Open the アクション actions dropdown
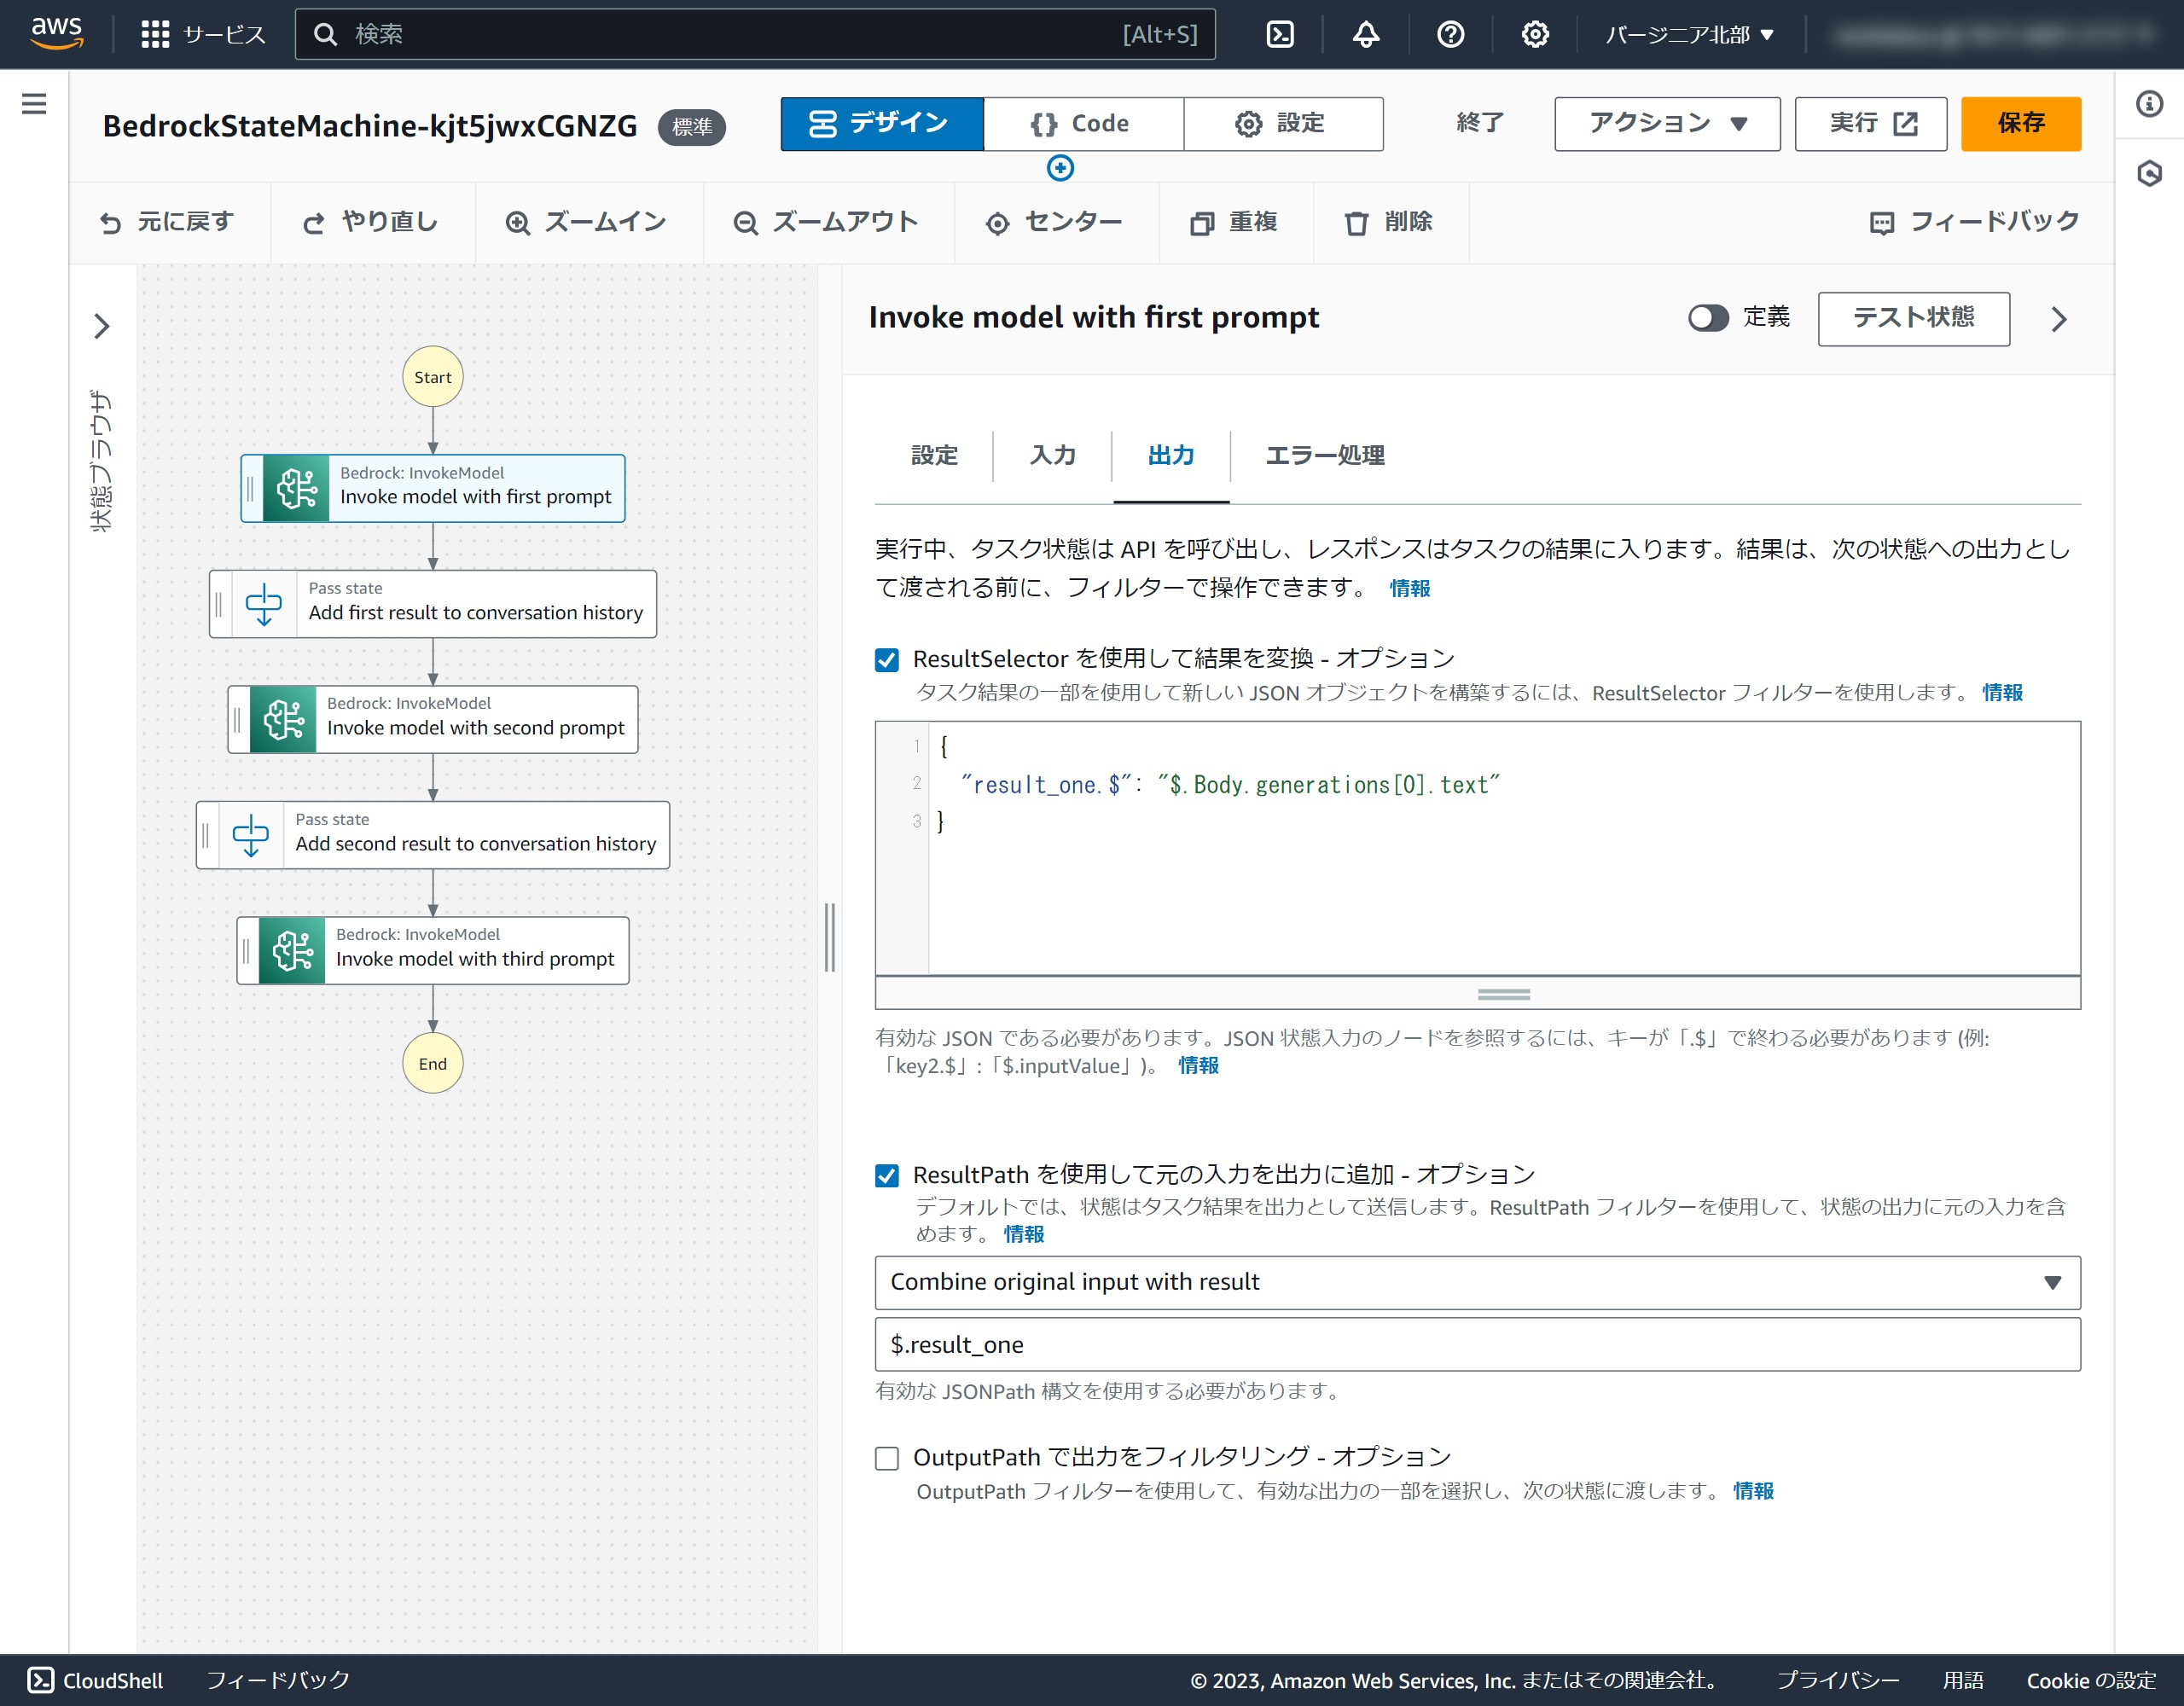 1667,124
